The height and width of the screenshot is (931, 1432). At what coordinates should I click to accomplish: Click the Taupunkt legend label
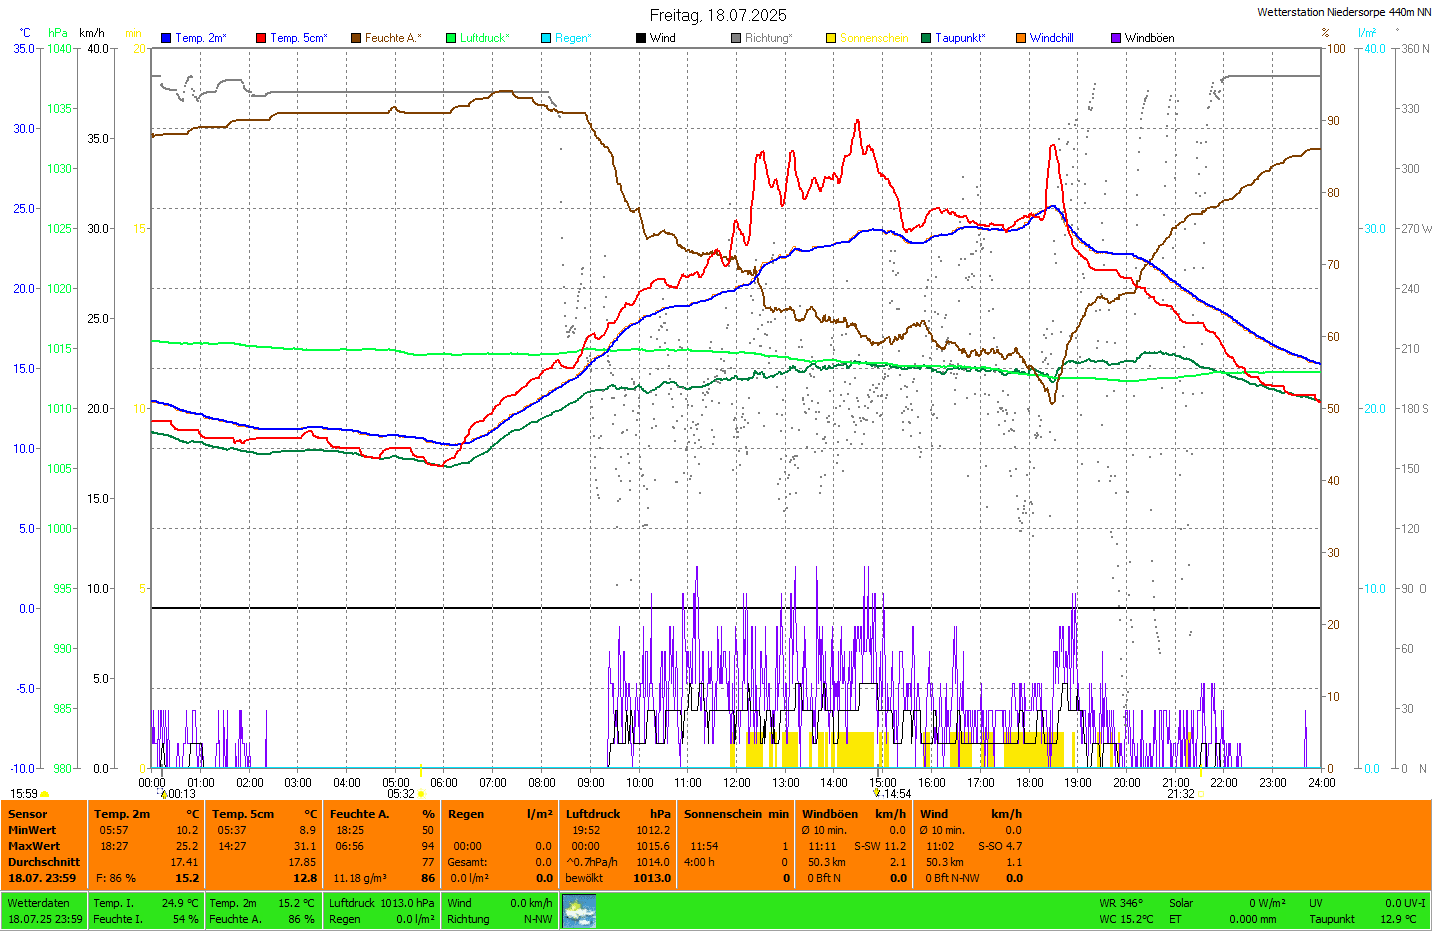pyautogui.click(x=960, y=38)
